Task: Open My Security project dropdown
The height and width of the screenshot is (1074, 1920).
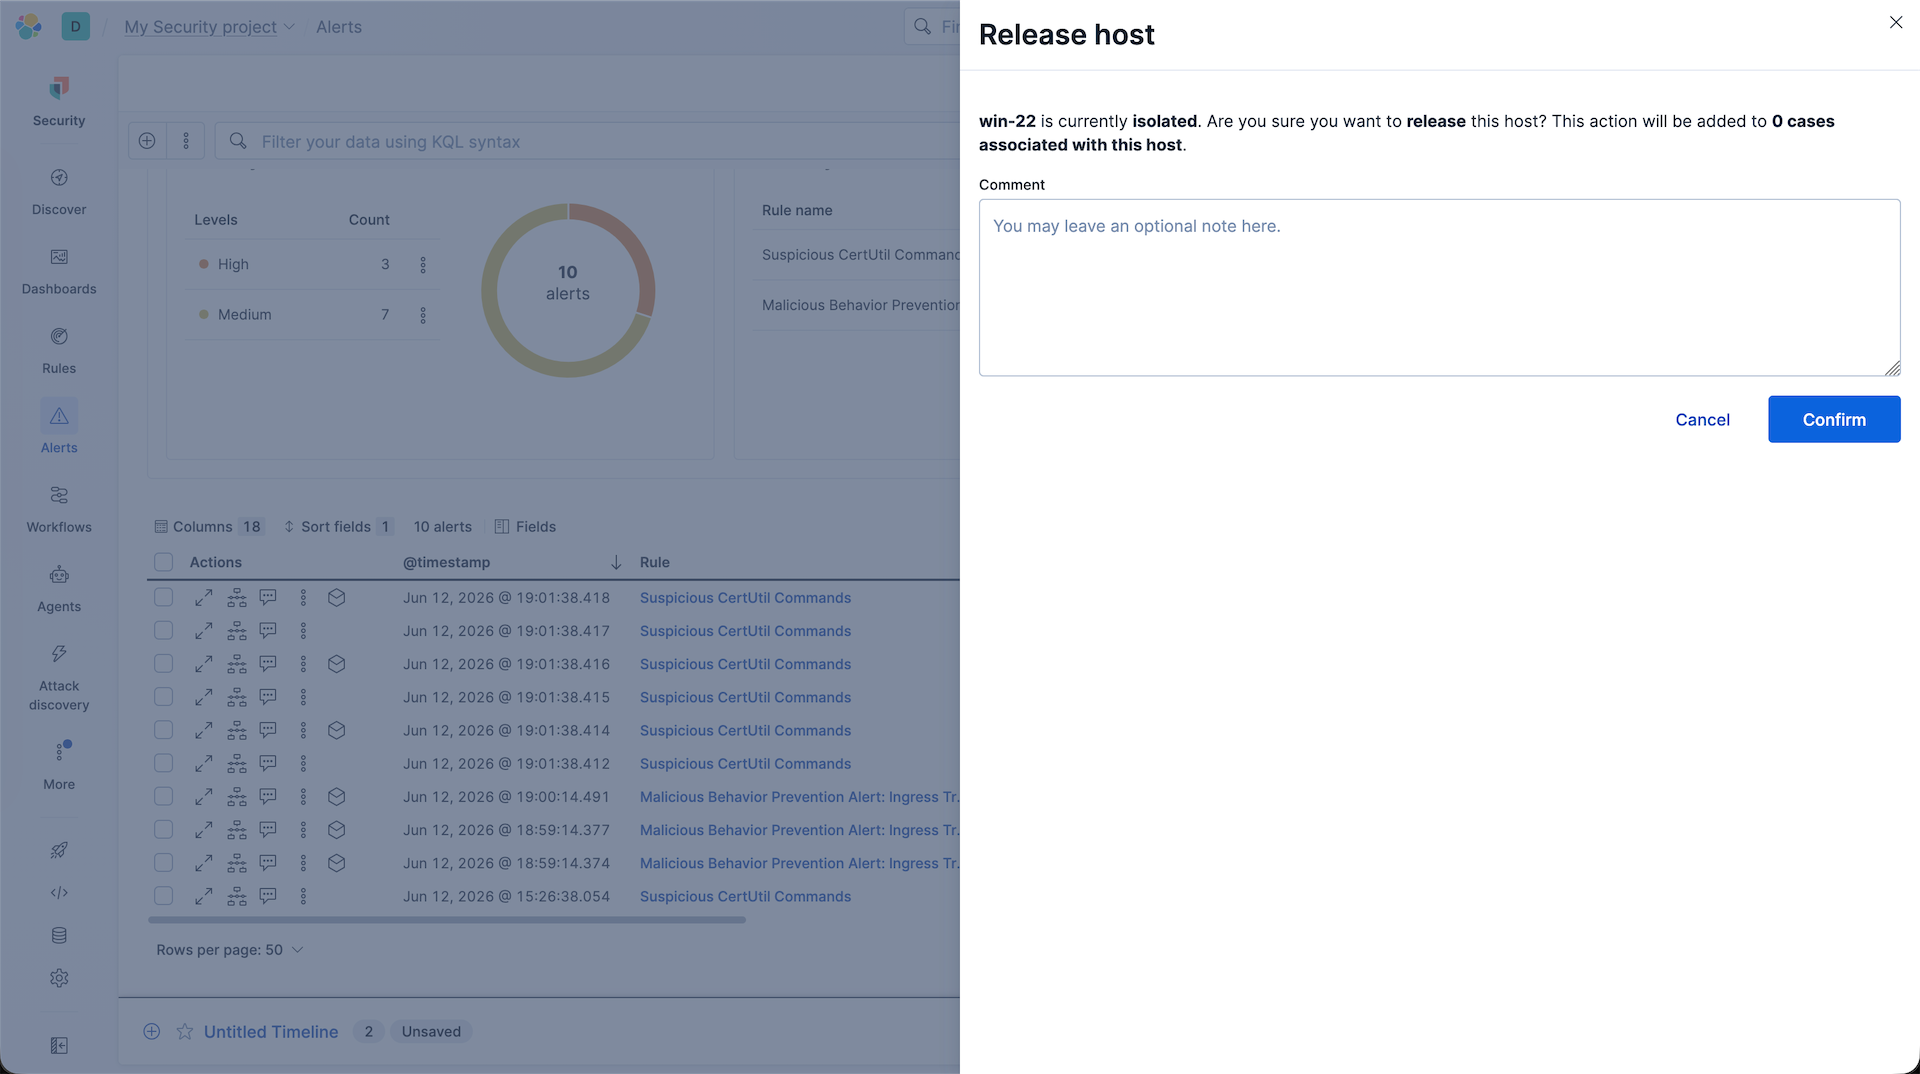Action: pyautogui.click(x=209, y=27)
